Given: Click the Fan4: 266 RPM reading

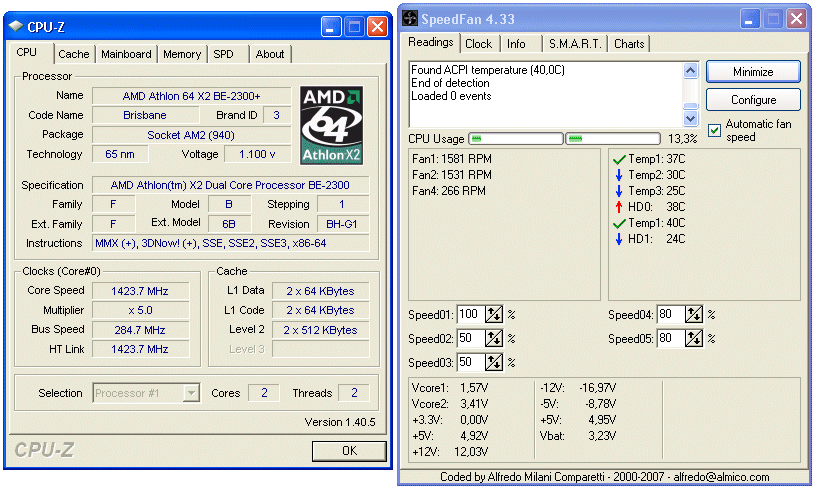Looking at the screenshot, I should pos(449,191).
